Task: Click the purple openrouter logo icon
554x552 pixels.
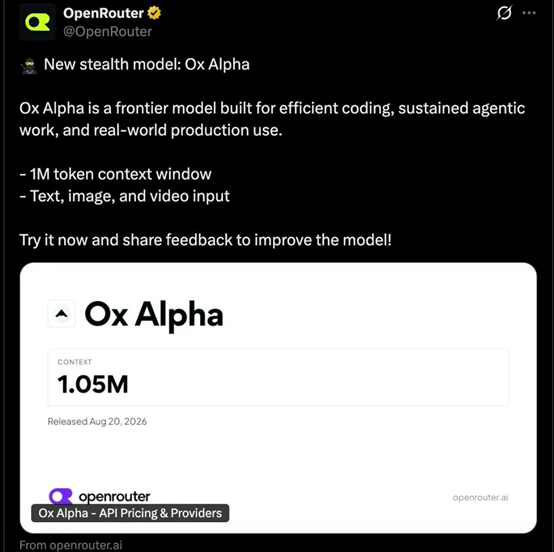Action: 61,496
